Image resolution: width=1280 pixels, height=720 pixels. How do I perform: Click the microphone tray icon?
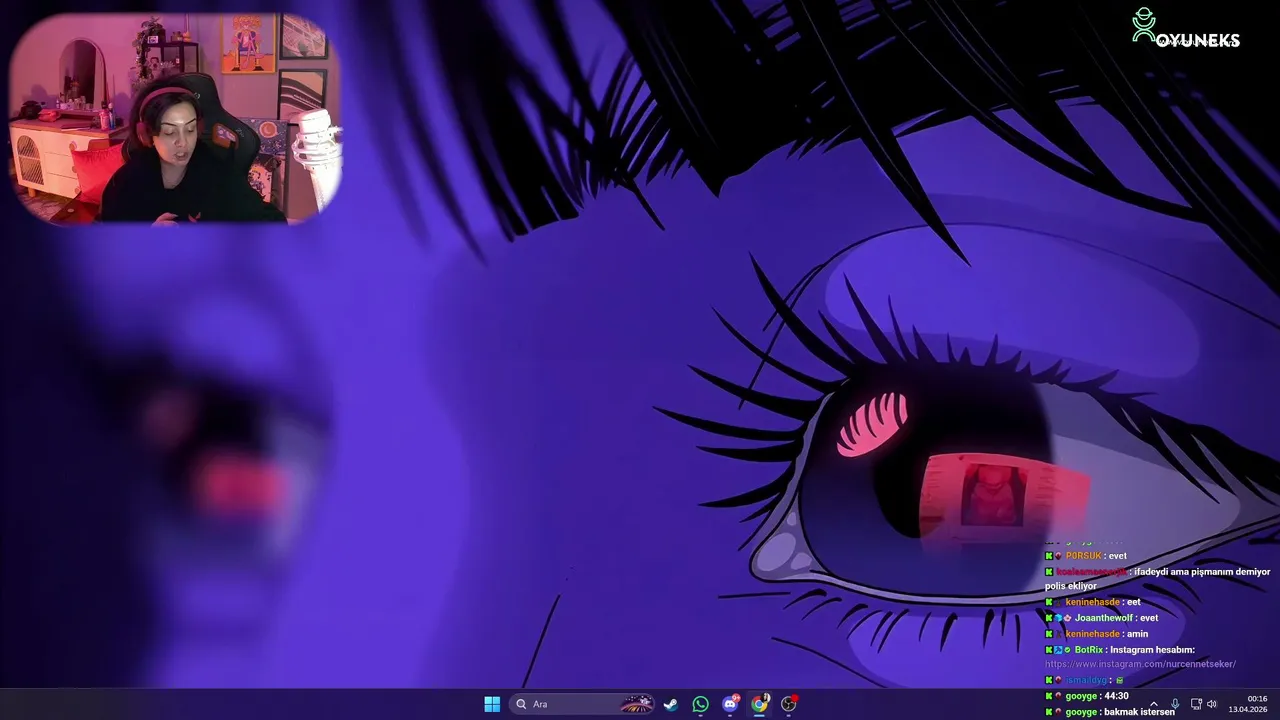[1175, 704]
